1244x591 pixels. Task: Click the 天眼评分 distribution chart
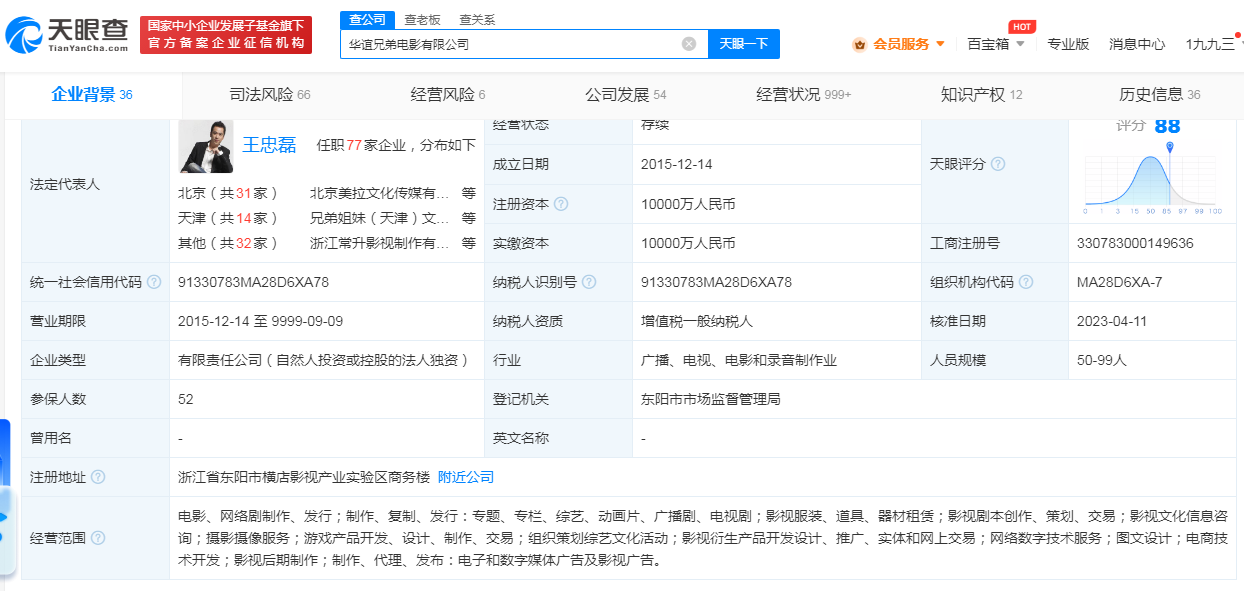click(x=1153, y=180)
